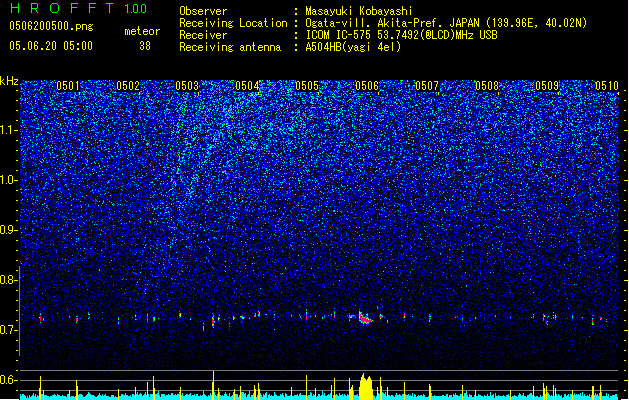Click the 1.0 kHz axis tick label
629x400 pixels.
coord(9,180)
